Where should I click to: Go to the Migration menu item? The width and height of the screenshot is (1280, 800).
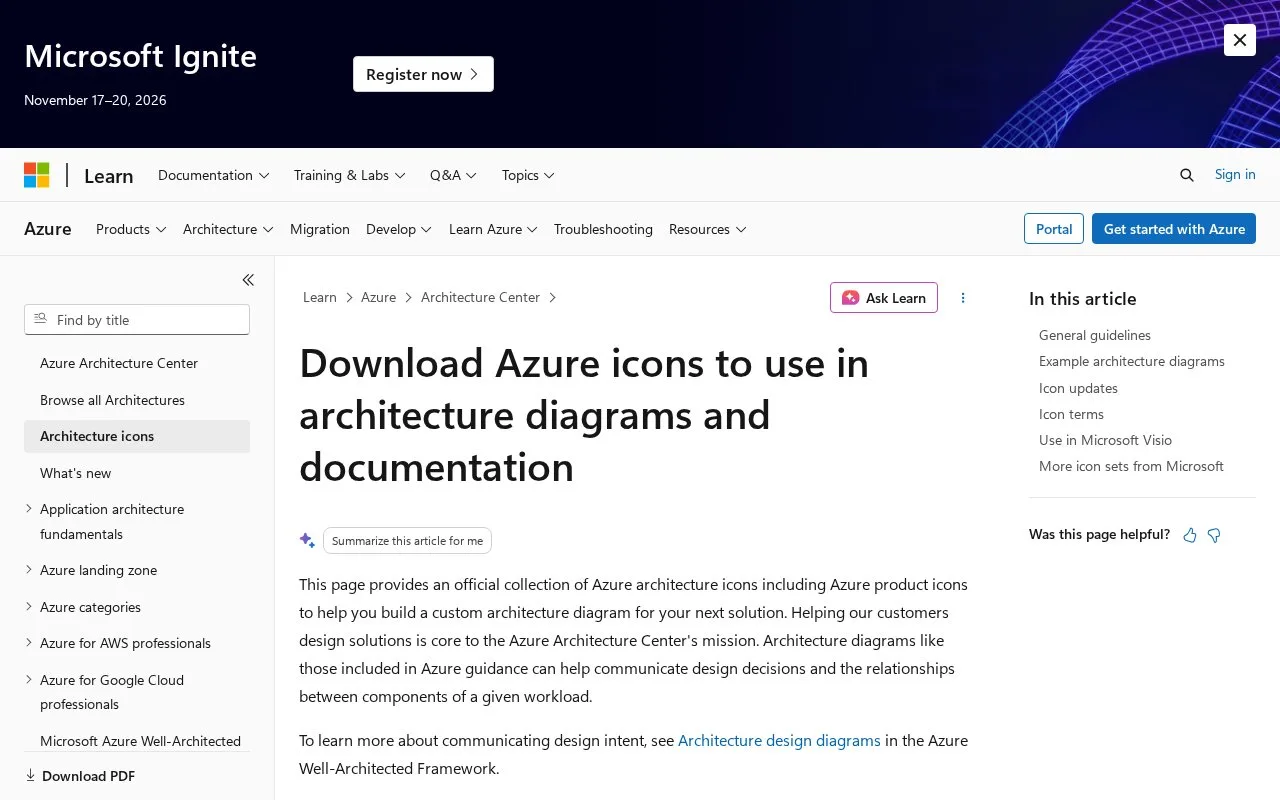click(x=320, y=229)
